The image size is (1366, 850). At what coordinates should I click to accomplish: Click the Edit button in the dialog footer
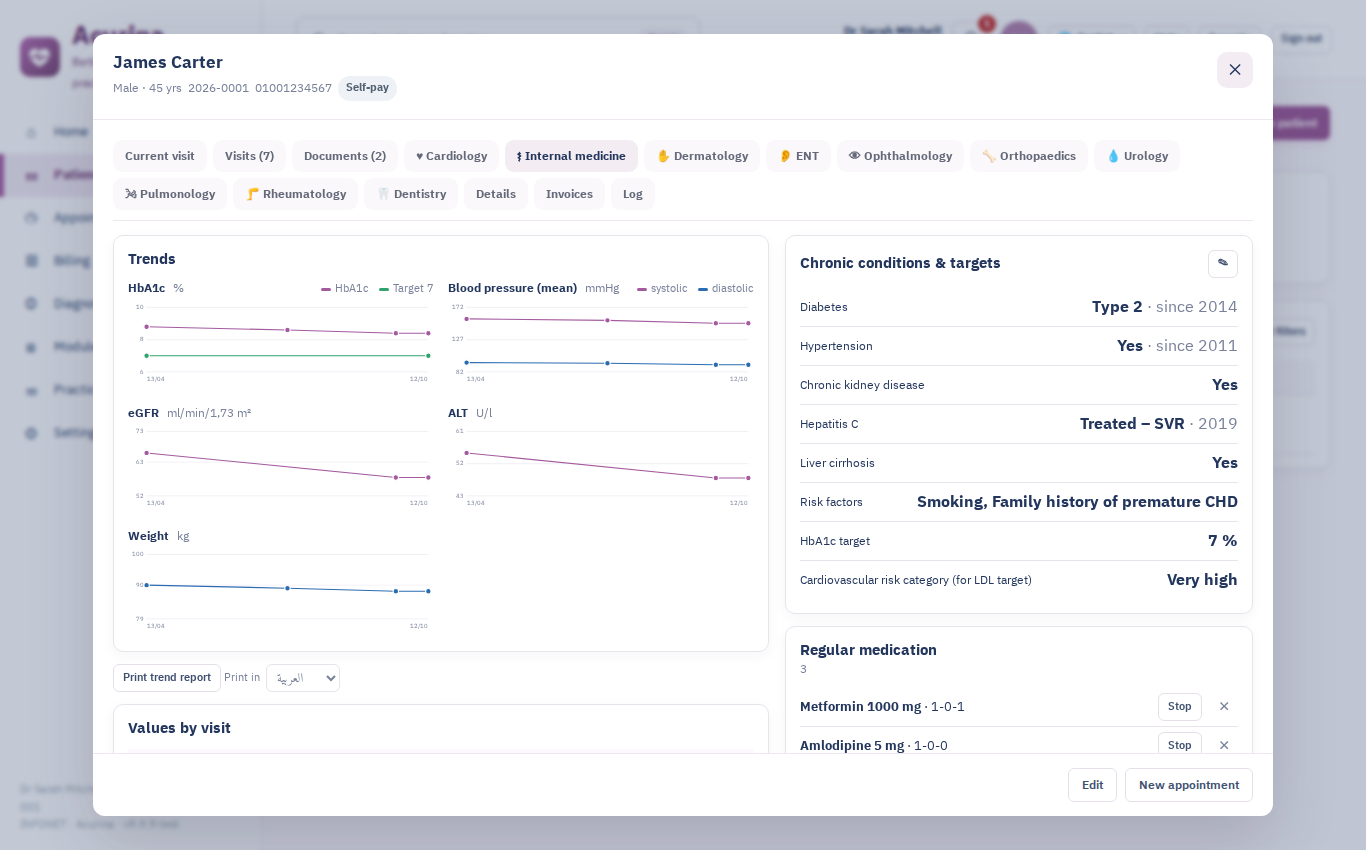[x=1092, y=785]
